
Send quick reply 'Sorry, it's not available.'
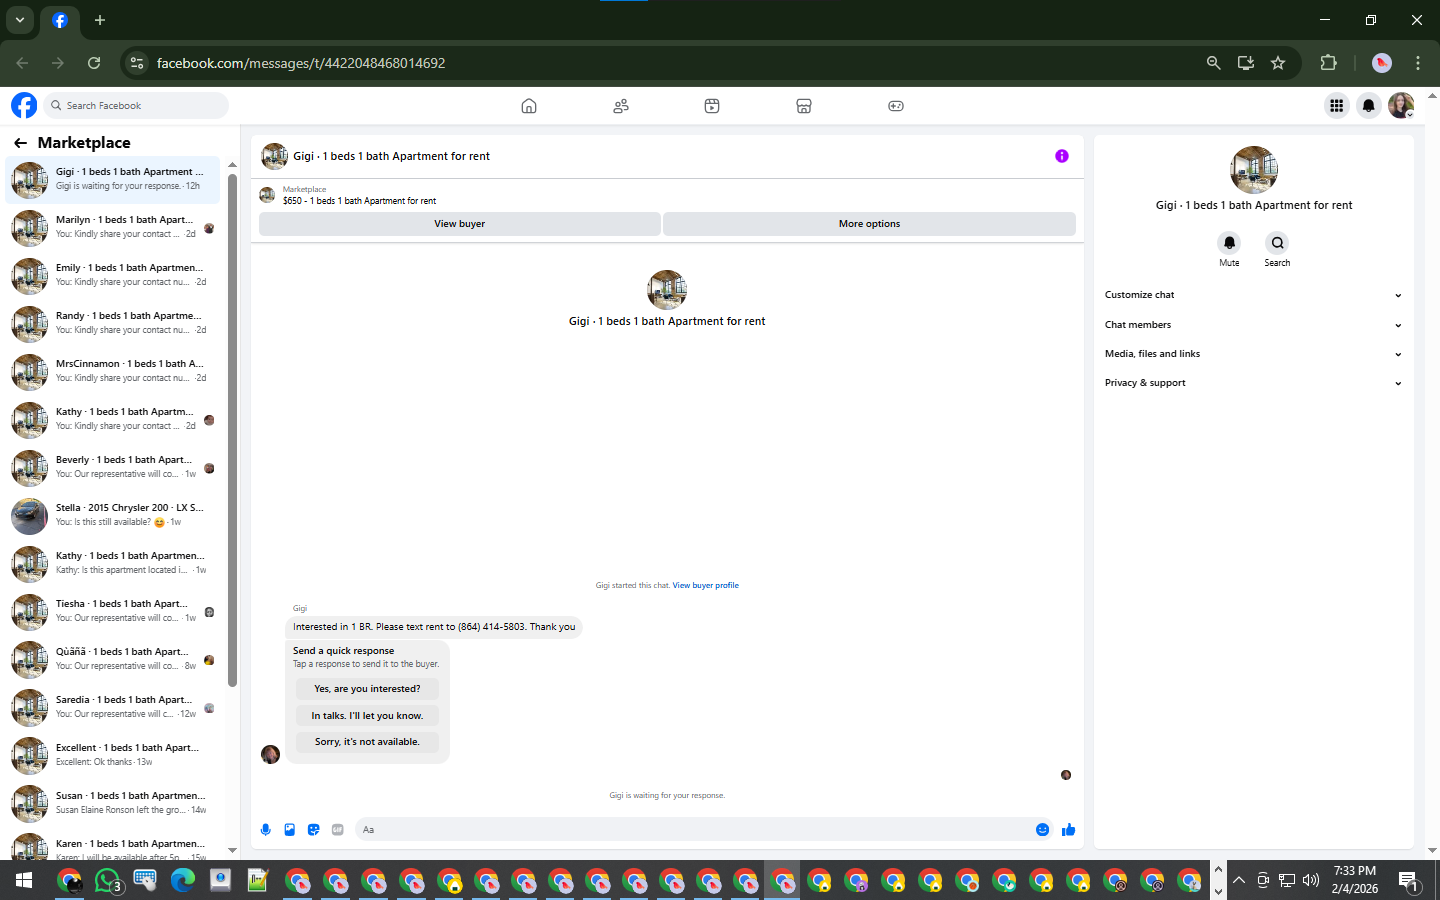click(367, 742)
